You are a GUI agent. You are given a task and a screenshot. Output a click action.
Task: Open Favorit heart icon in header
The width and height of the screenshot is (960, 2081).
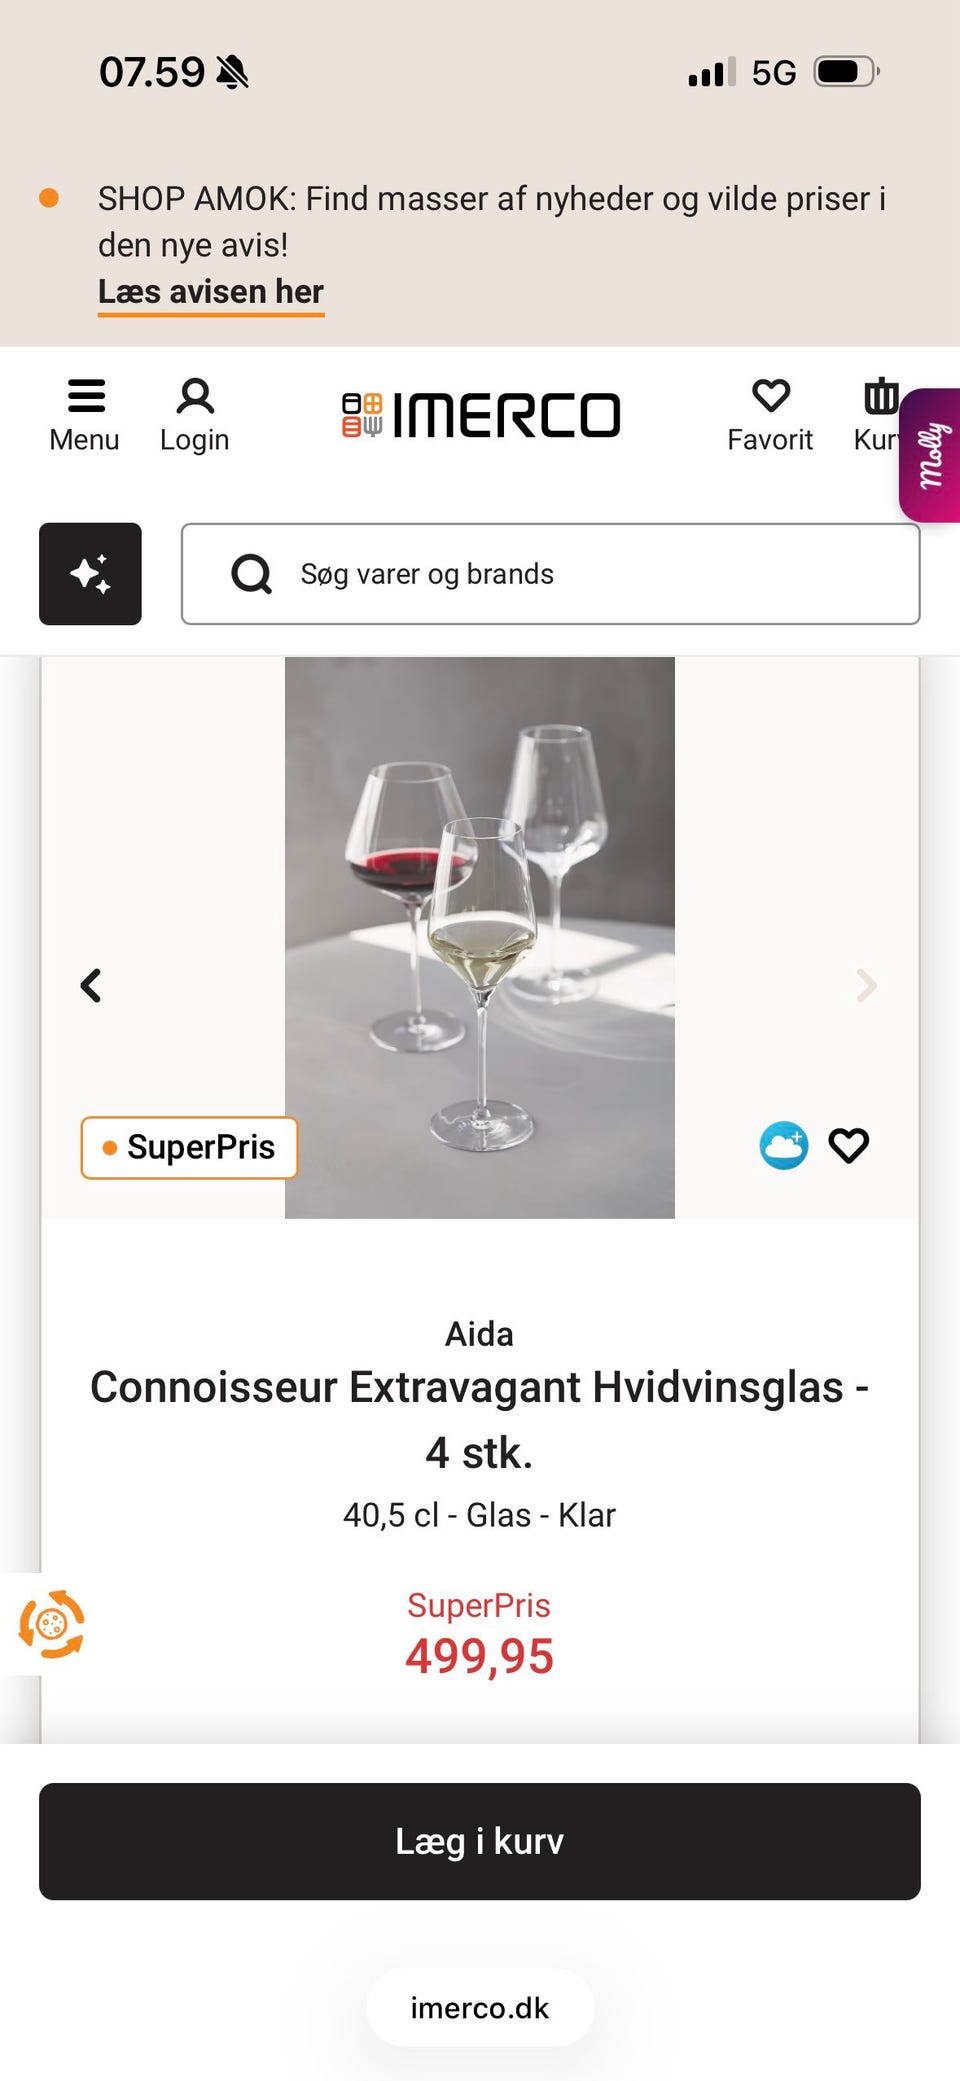770,397
